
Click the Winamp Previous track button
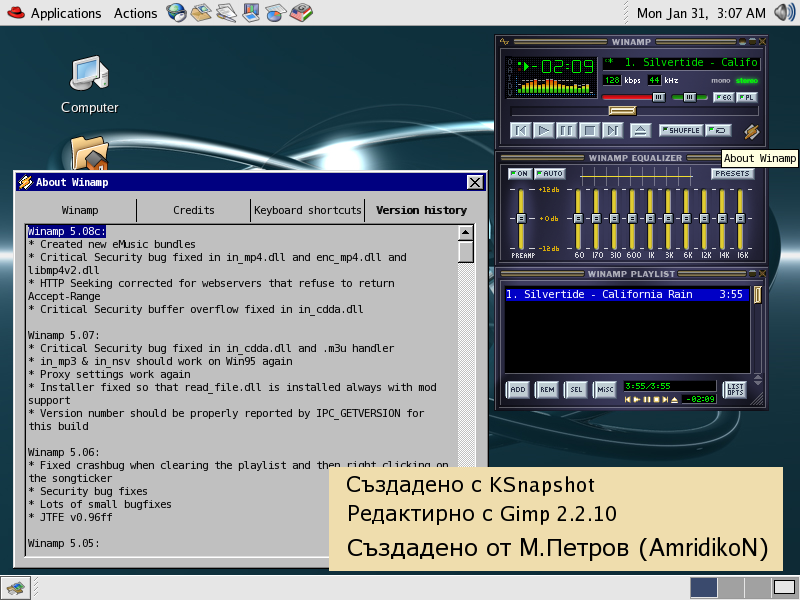tap(520, 131)
